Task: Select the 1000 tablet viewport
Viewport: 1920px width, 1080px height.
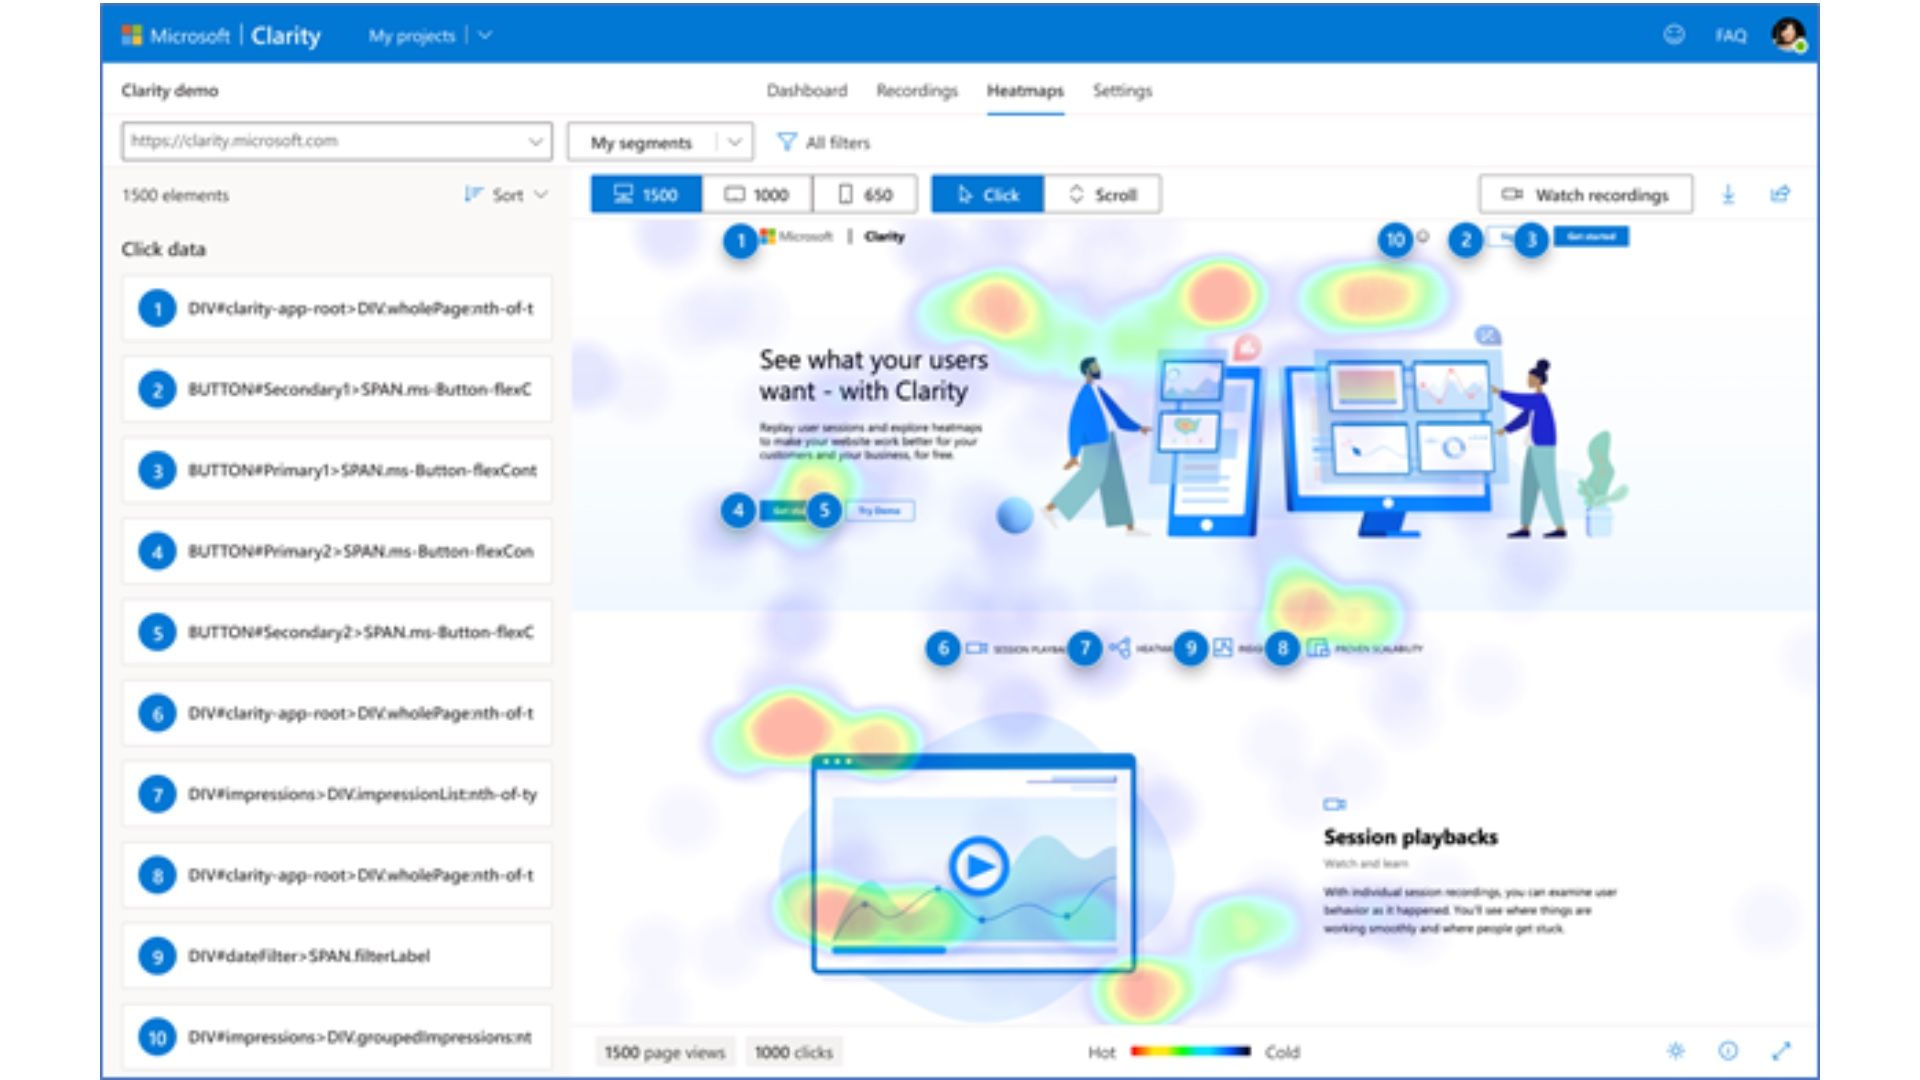Action: pyautogui.click(x=757, y=194)
